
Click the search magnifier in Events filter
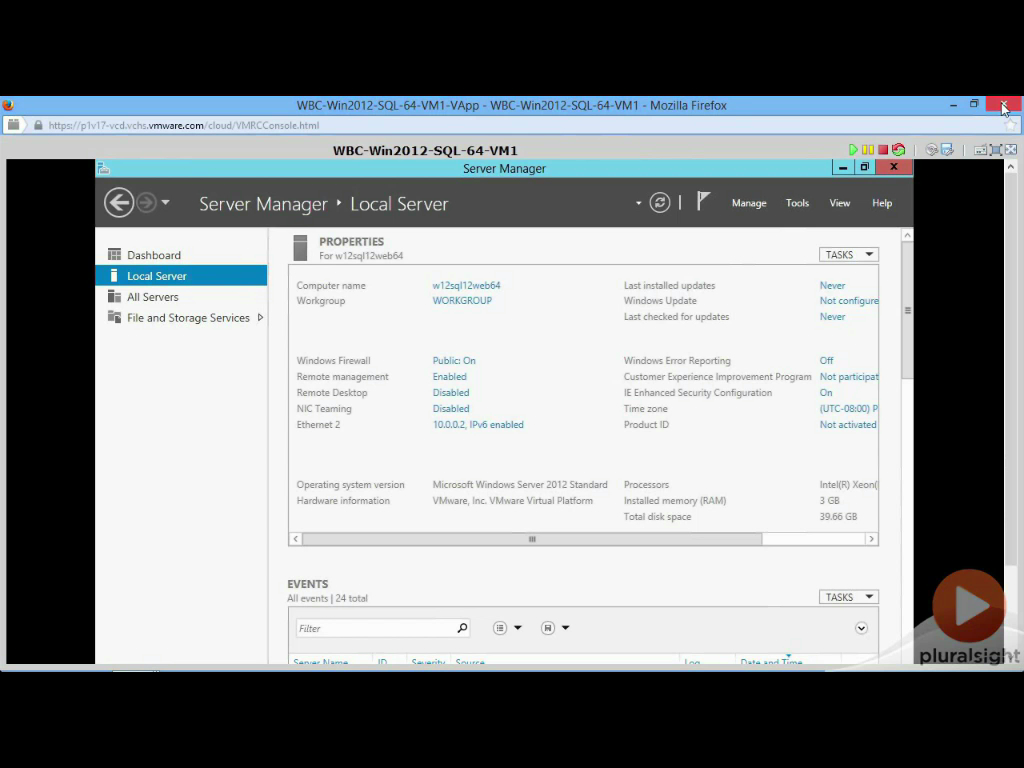coord(462,628)
